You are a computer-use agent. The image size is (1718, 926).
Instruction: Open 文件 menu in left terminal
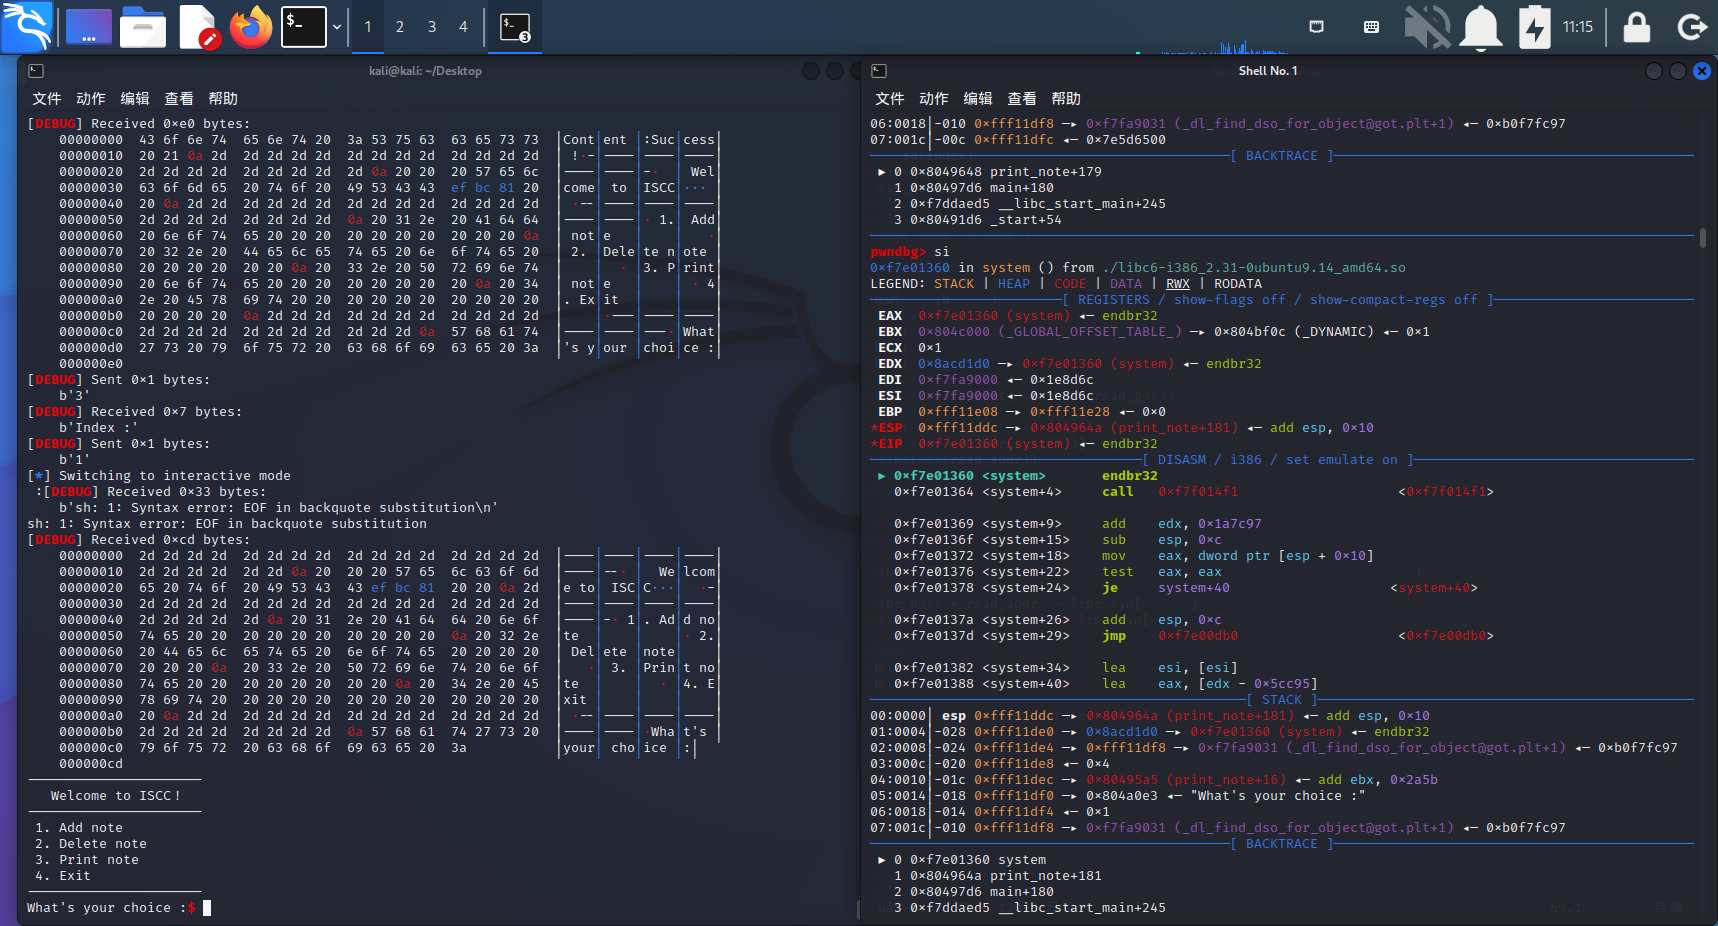(x=46, y=99)
